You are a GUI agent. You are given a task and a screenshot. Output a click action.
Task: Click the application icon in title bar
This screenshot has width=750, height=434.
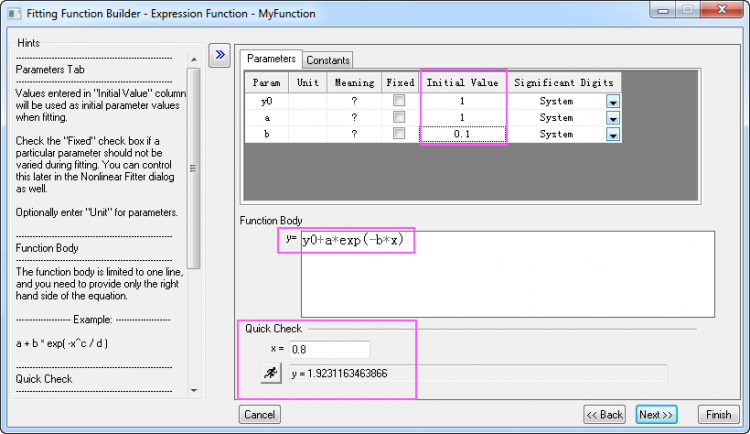click(14, 13)
